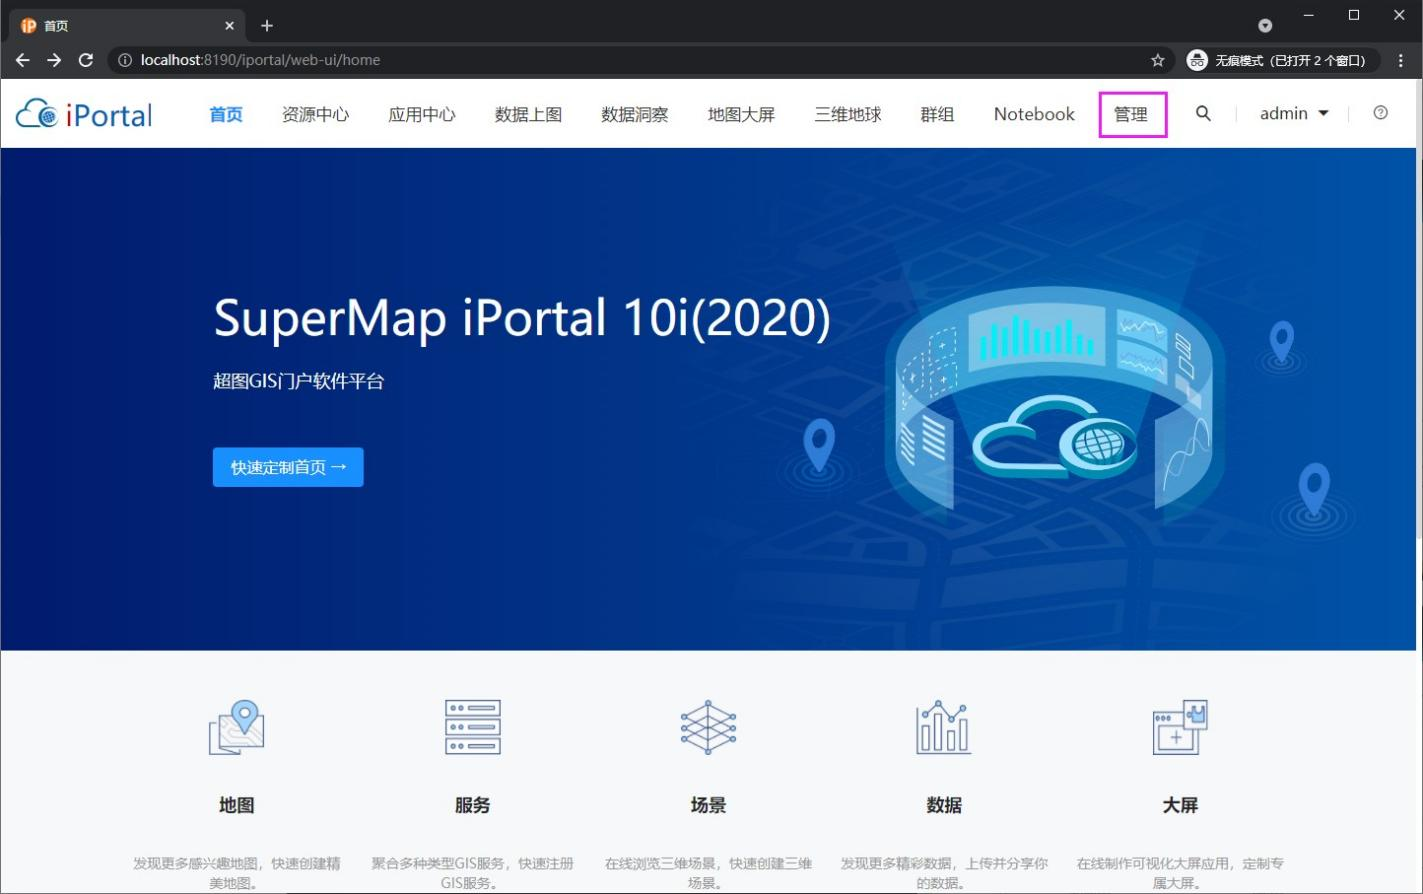Open 应用中心 menu item
1423x894 pixels.
(422, 114)
